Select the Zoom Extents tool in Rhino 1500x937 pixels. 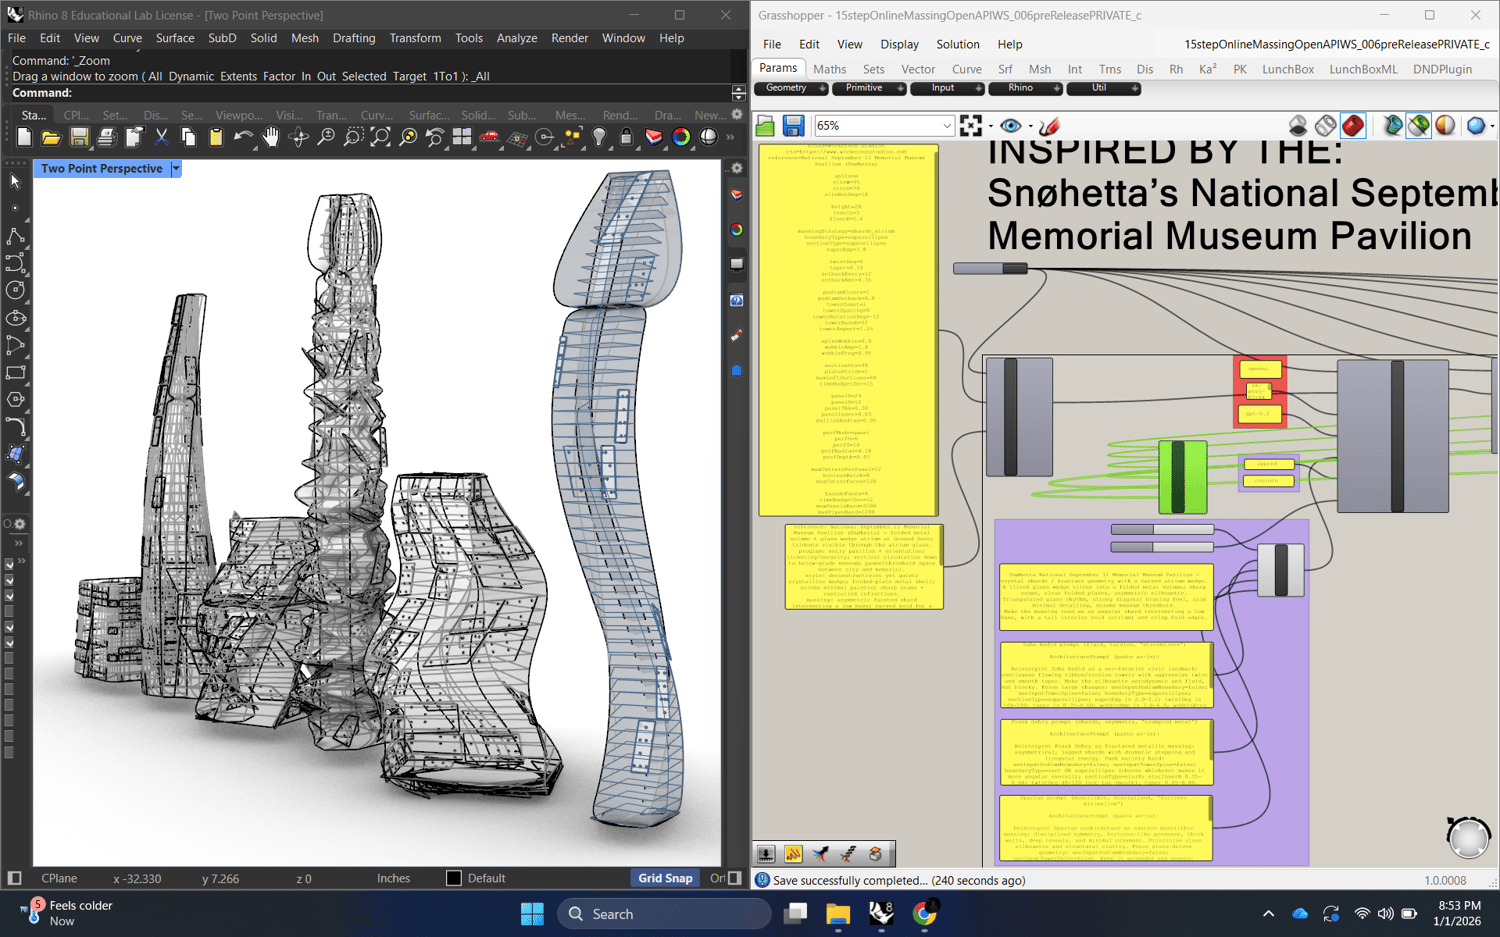(380, 138)
